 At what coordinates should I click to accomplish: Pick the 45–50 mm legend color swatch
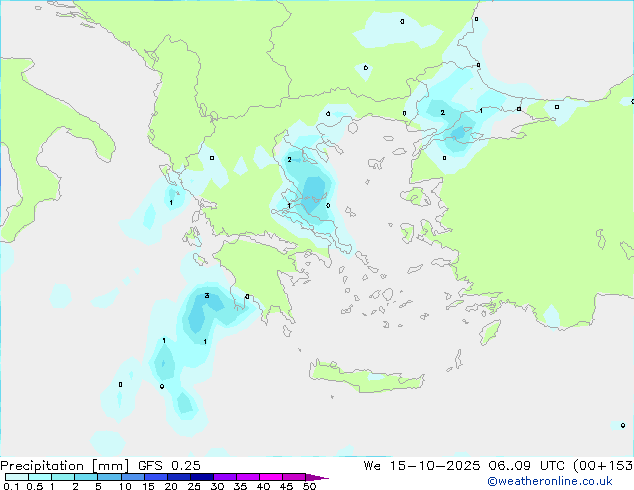pos(294,477)
